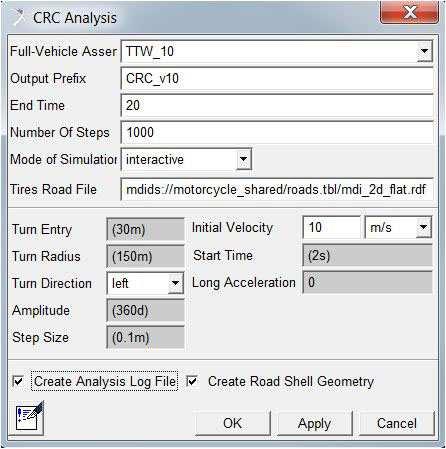Toggle the Create Analysis Log File checkbox
Screen dimensions: 446x449
18,381
